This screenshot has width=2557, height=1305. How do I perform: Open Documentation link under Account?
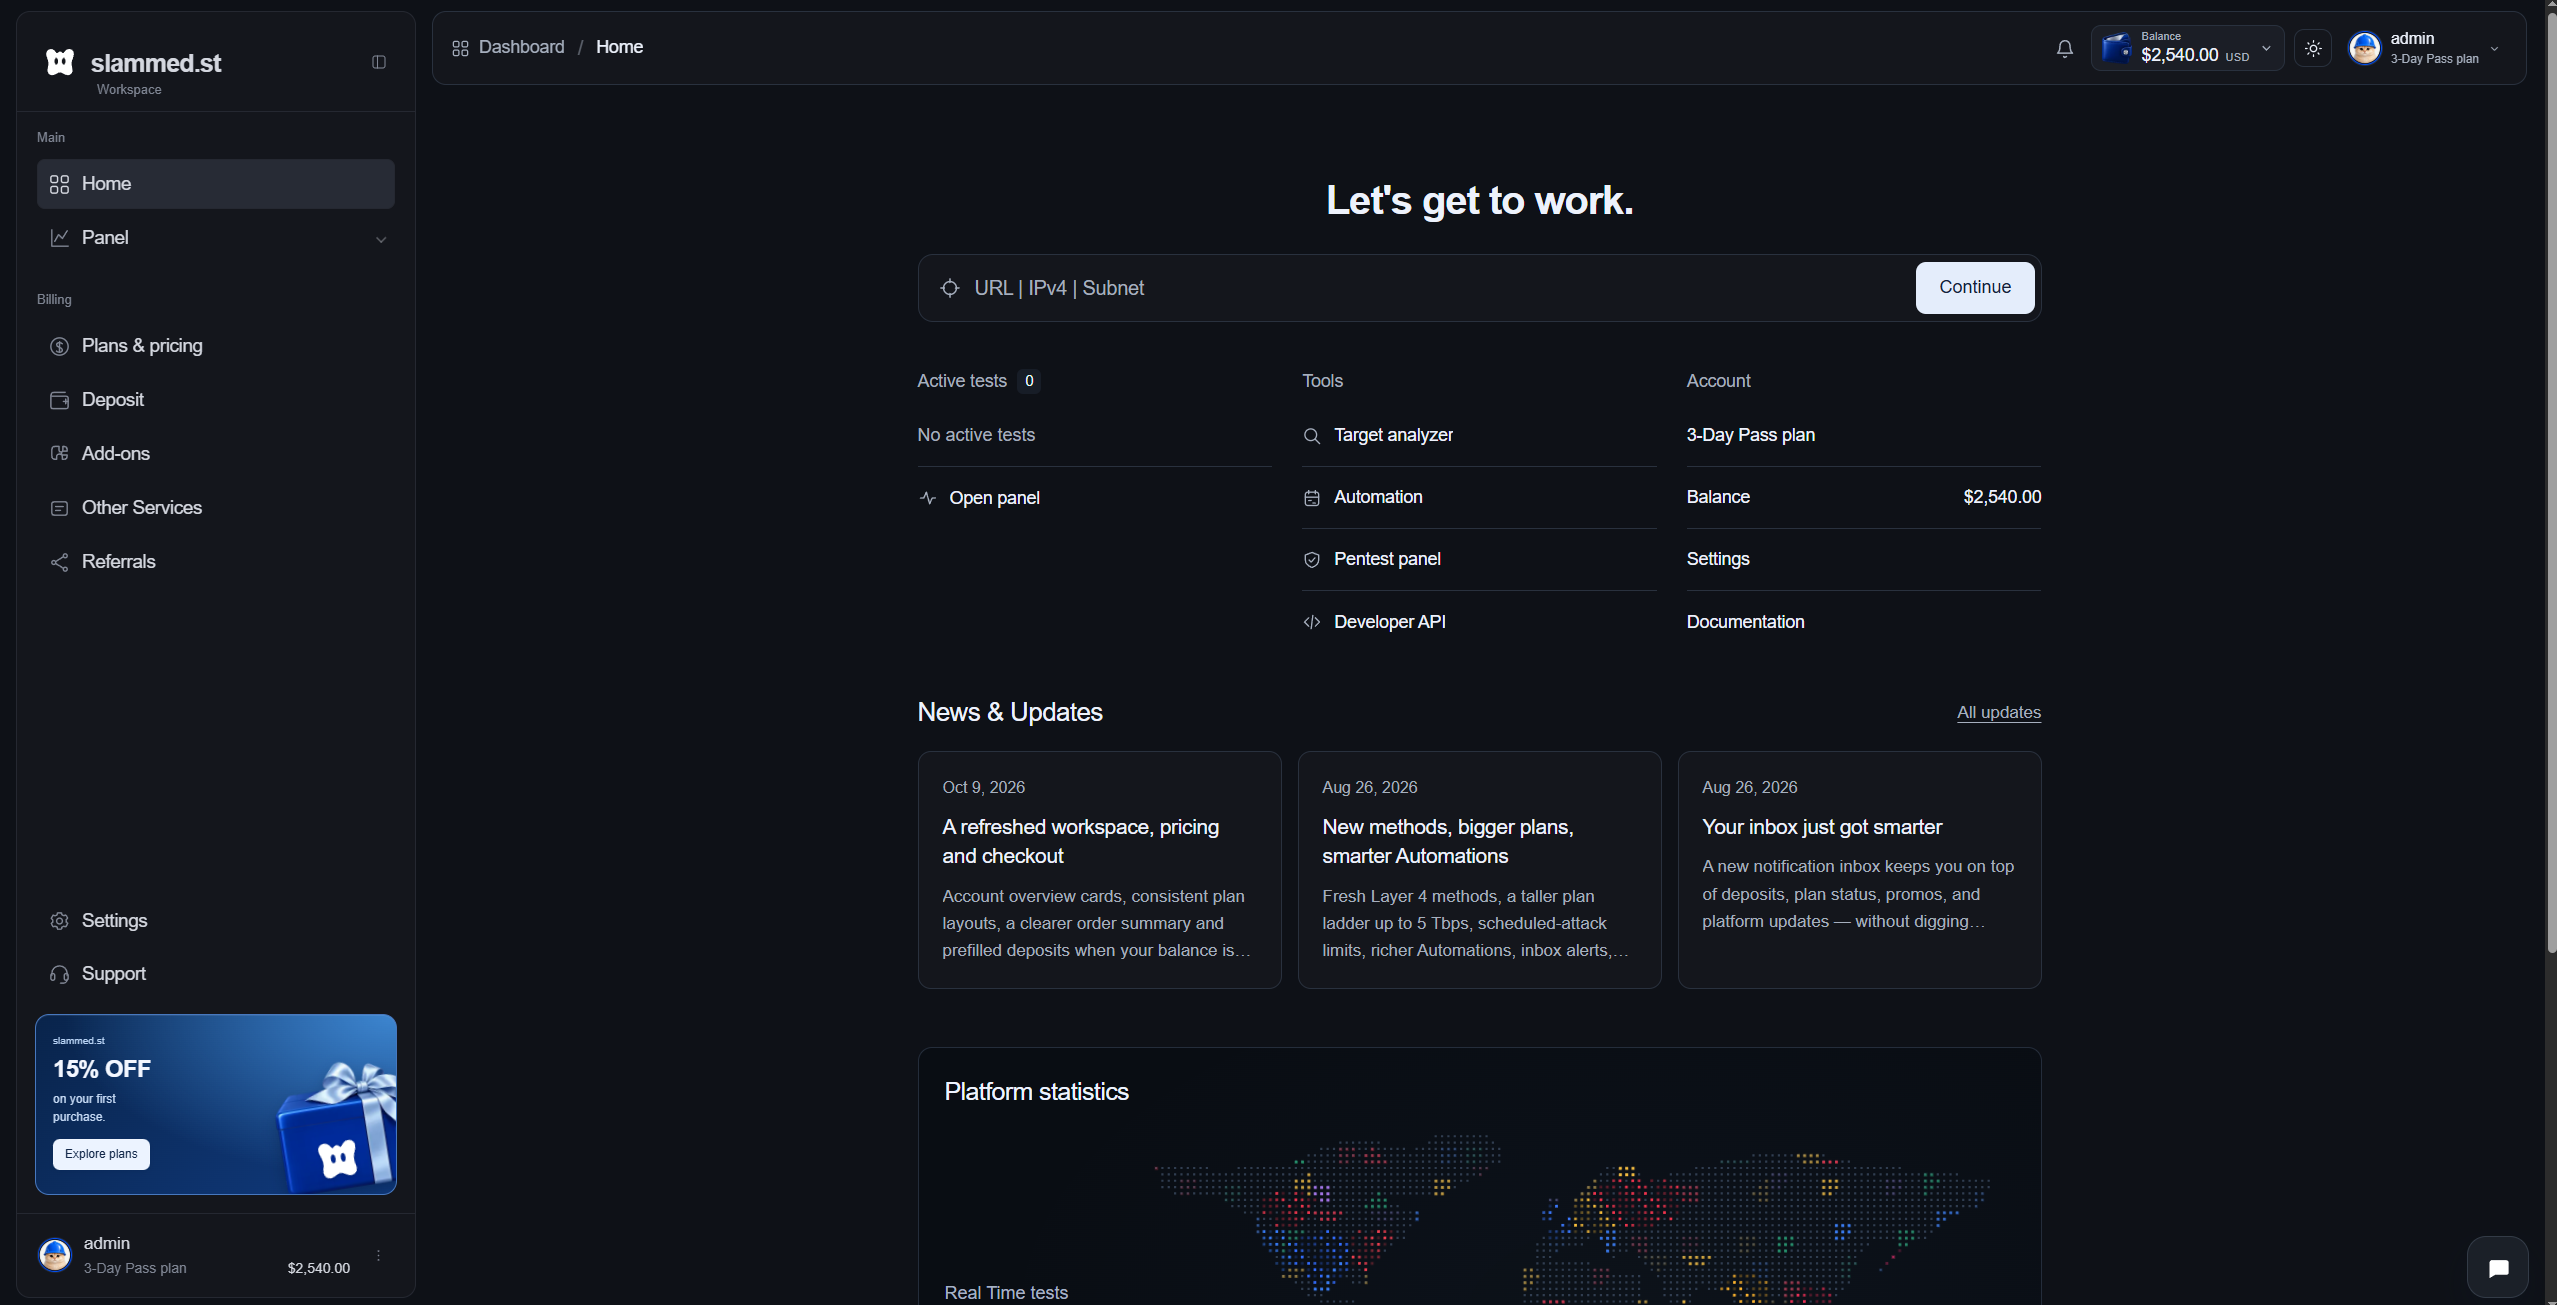[1745, 622]
